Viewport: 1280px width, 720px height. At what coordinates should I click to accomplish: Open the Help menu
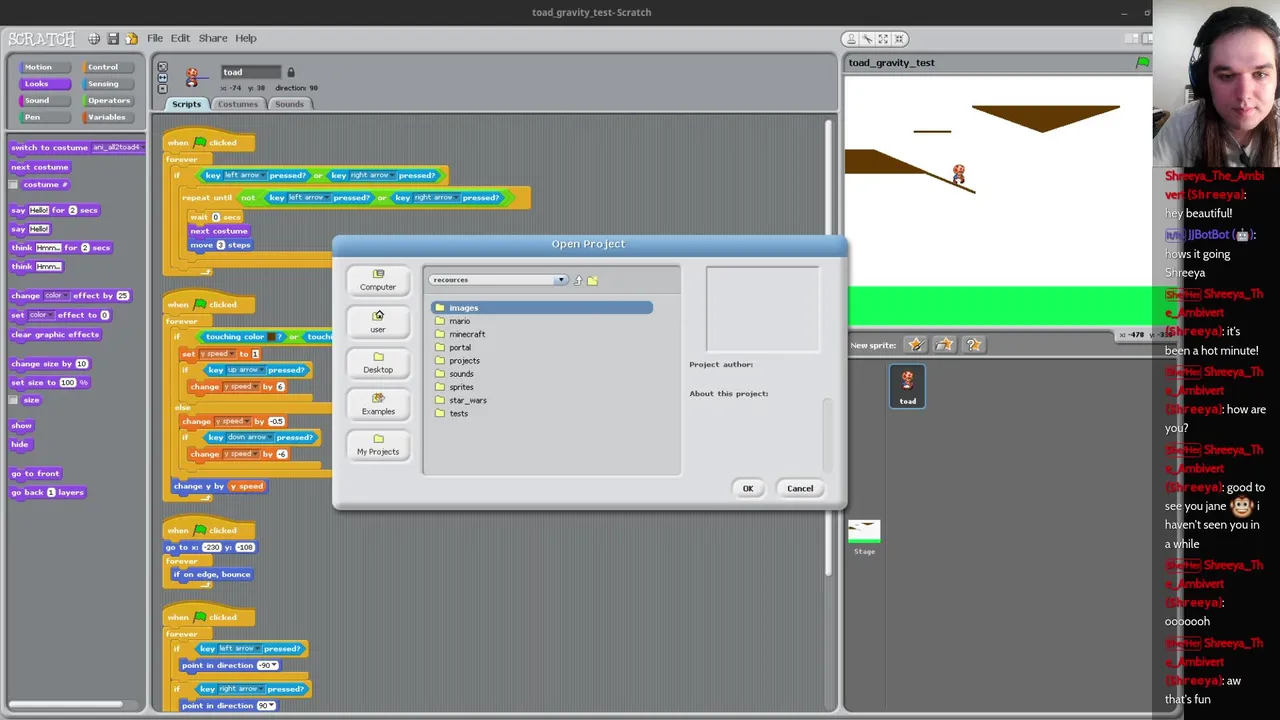coord(246,38)
